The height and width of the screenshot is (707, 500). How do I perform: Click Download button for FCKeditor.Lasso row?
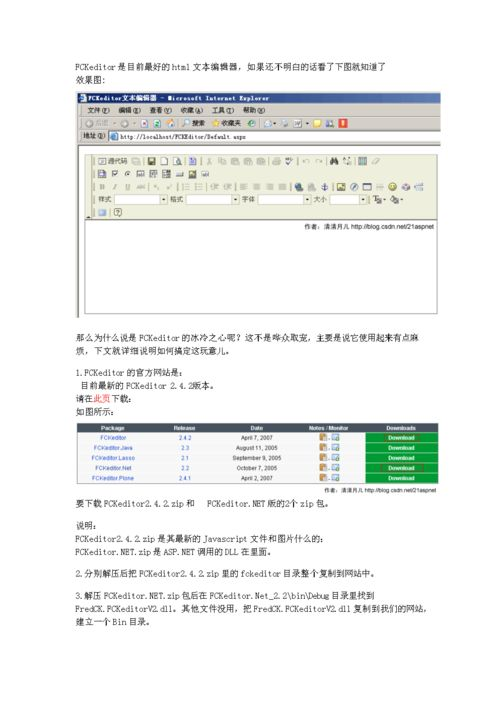(401, 458)
